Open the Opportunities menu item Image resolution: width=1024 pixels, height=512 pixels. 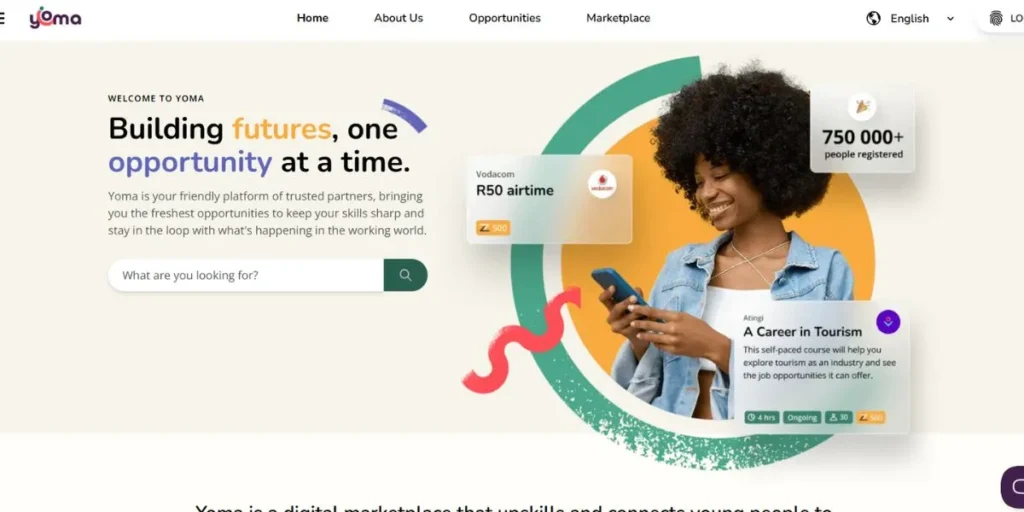(x=505, y=18)
